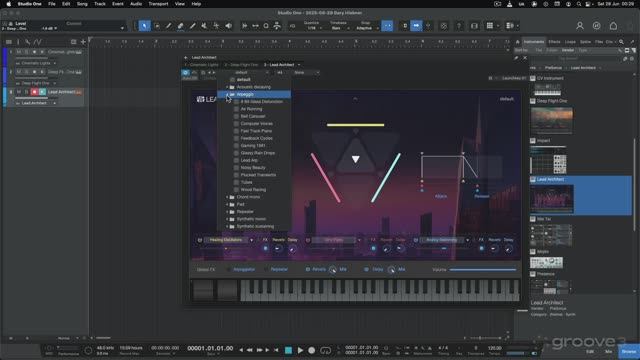This screenshot has height=360, width=640.
Task: Open the wrench options above the tracks
Action: 27,42
